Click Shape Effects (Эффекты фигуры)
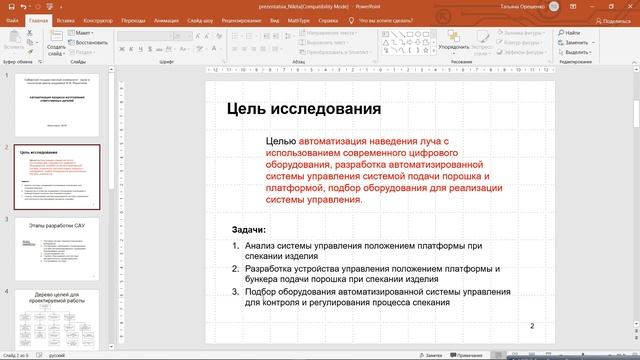640x360 pixels. (x=521, y=52)
